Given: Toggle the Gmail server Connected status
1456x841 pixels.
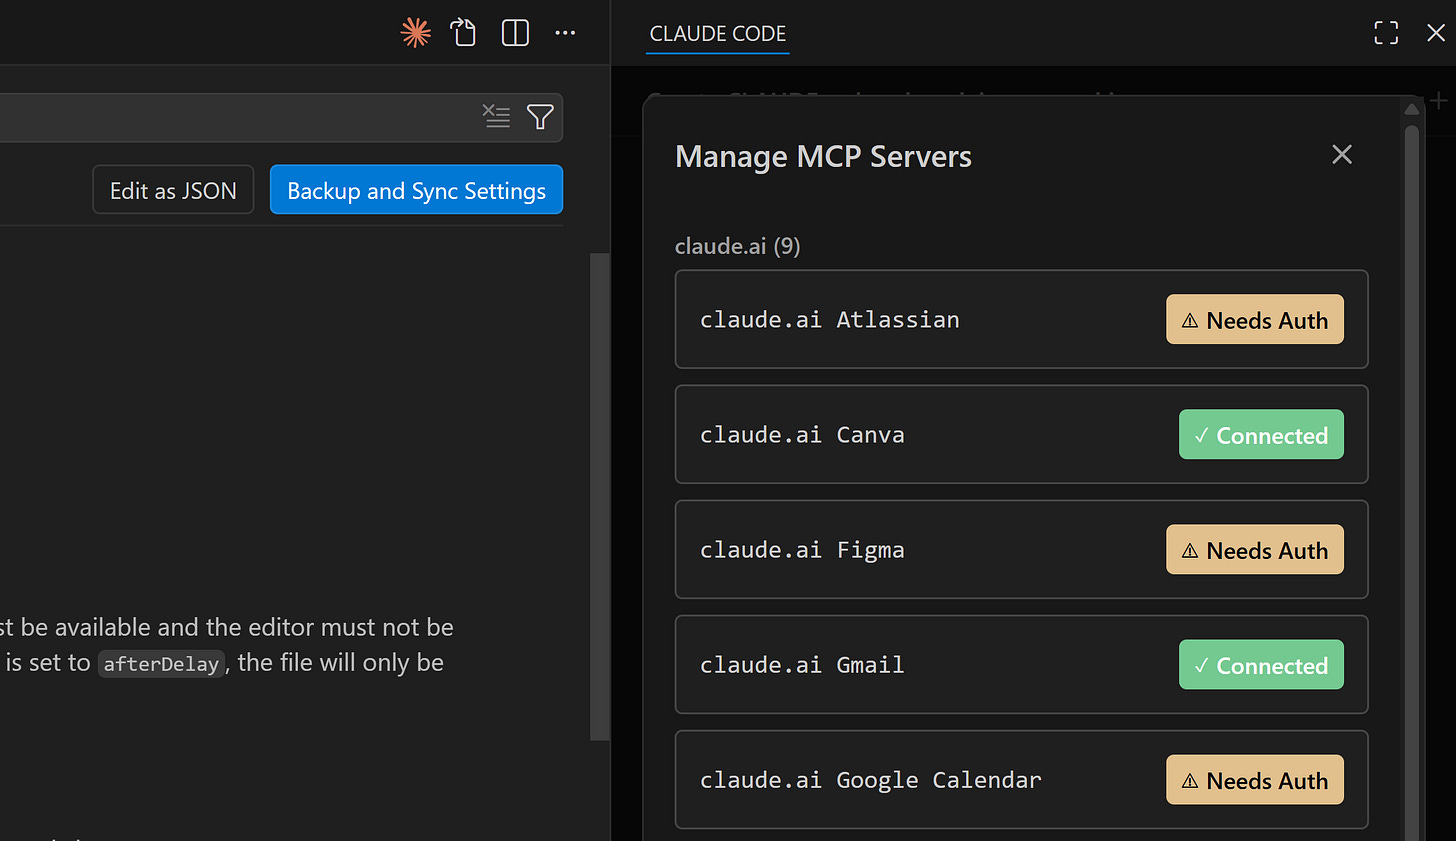Looking at the screenshot, I should [x=1261, y=664].
